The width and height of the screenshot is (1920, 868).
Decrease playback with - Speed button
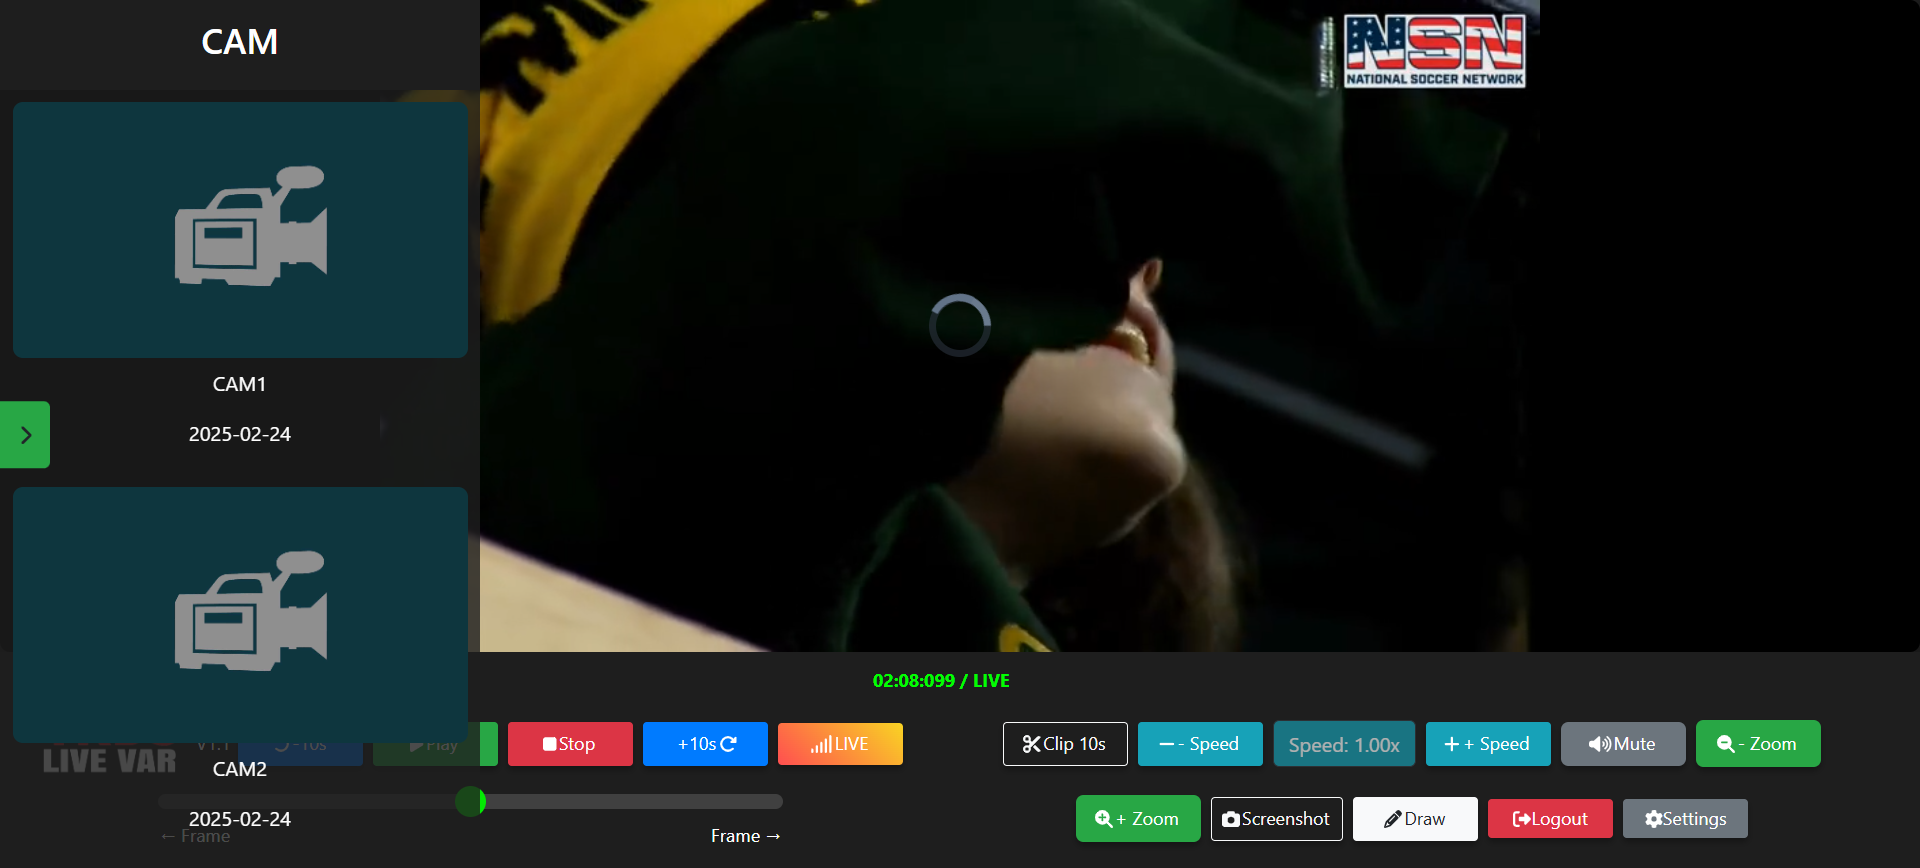click(1200, 744)
